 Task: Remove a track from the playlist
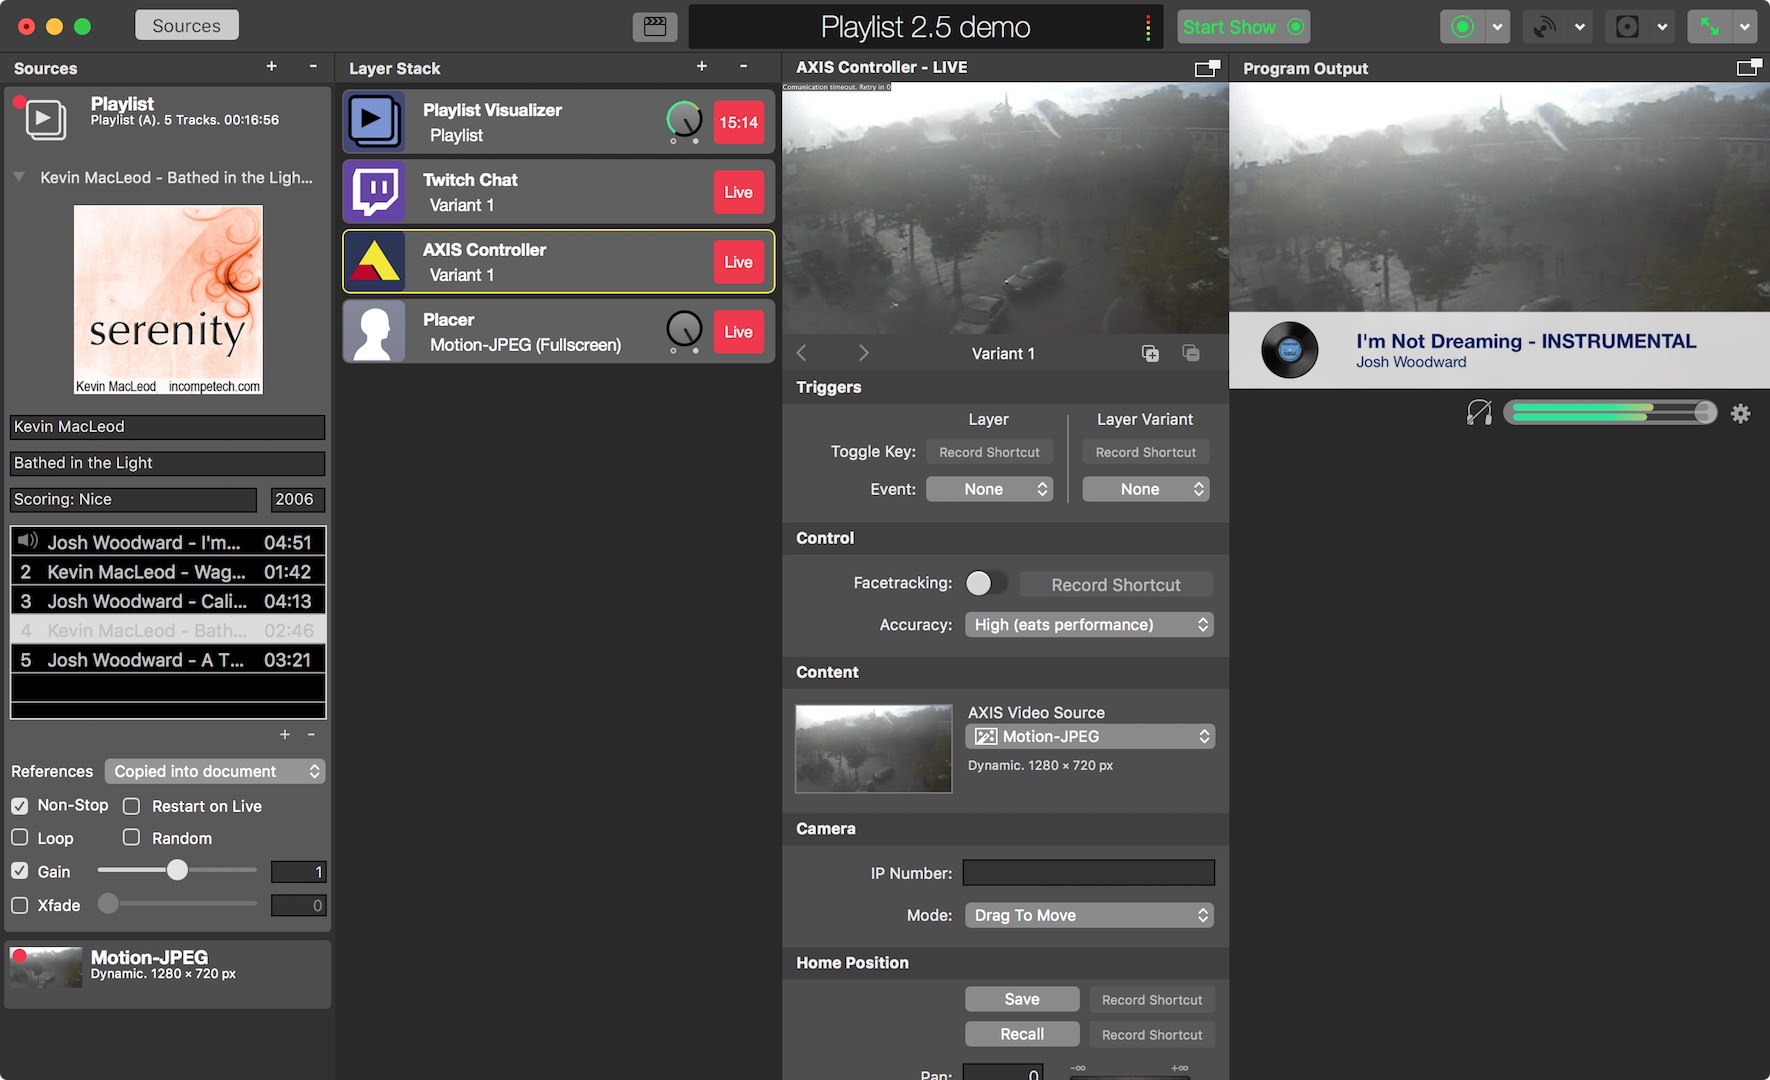point(311,734)
